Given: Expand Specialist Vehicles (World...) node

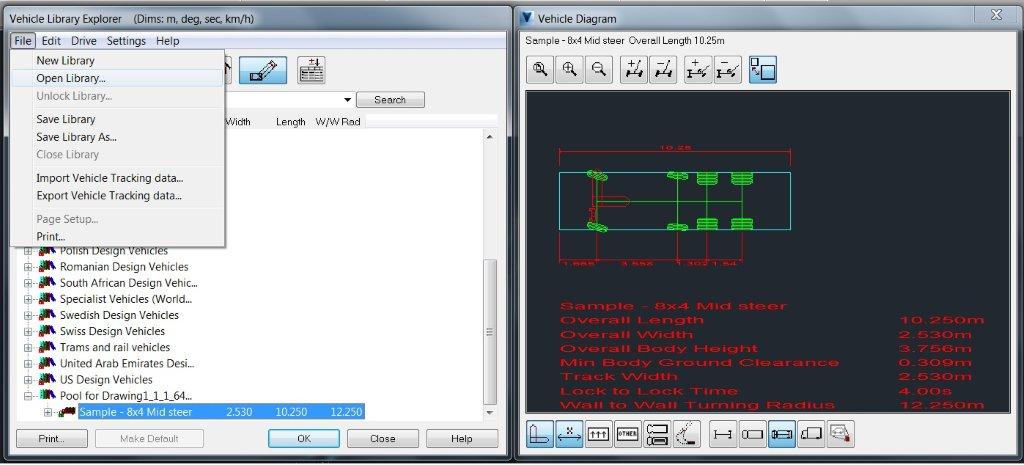Looking at the screenshot, I should click(x=28, y=299).
